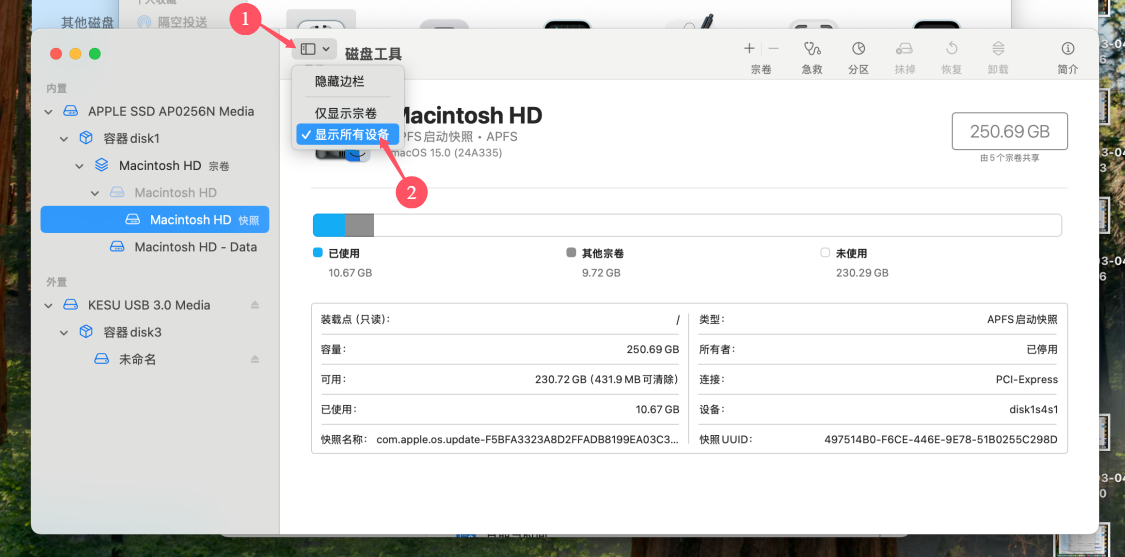This screenshot has width=1125, height=557.
Task: Click the 外置 sidebar section header
Action: 57,281
